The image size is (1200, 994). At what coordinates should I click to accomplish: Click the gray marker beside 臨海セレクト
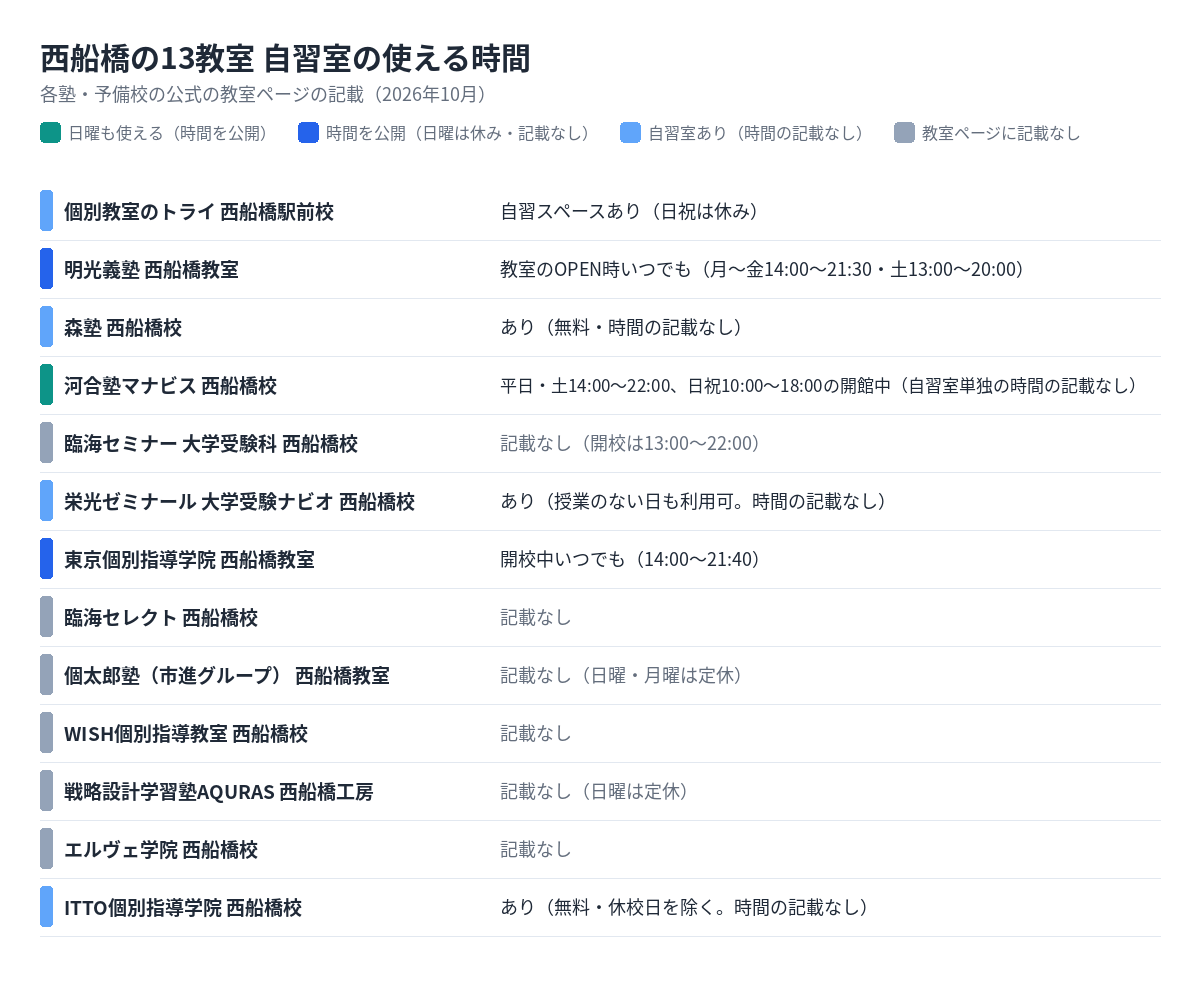[46, 617]
